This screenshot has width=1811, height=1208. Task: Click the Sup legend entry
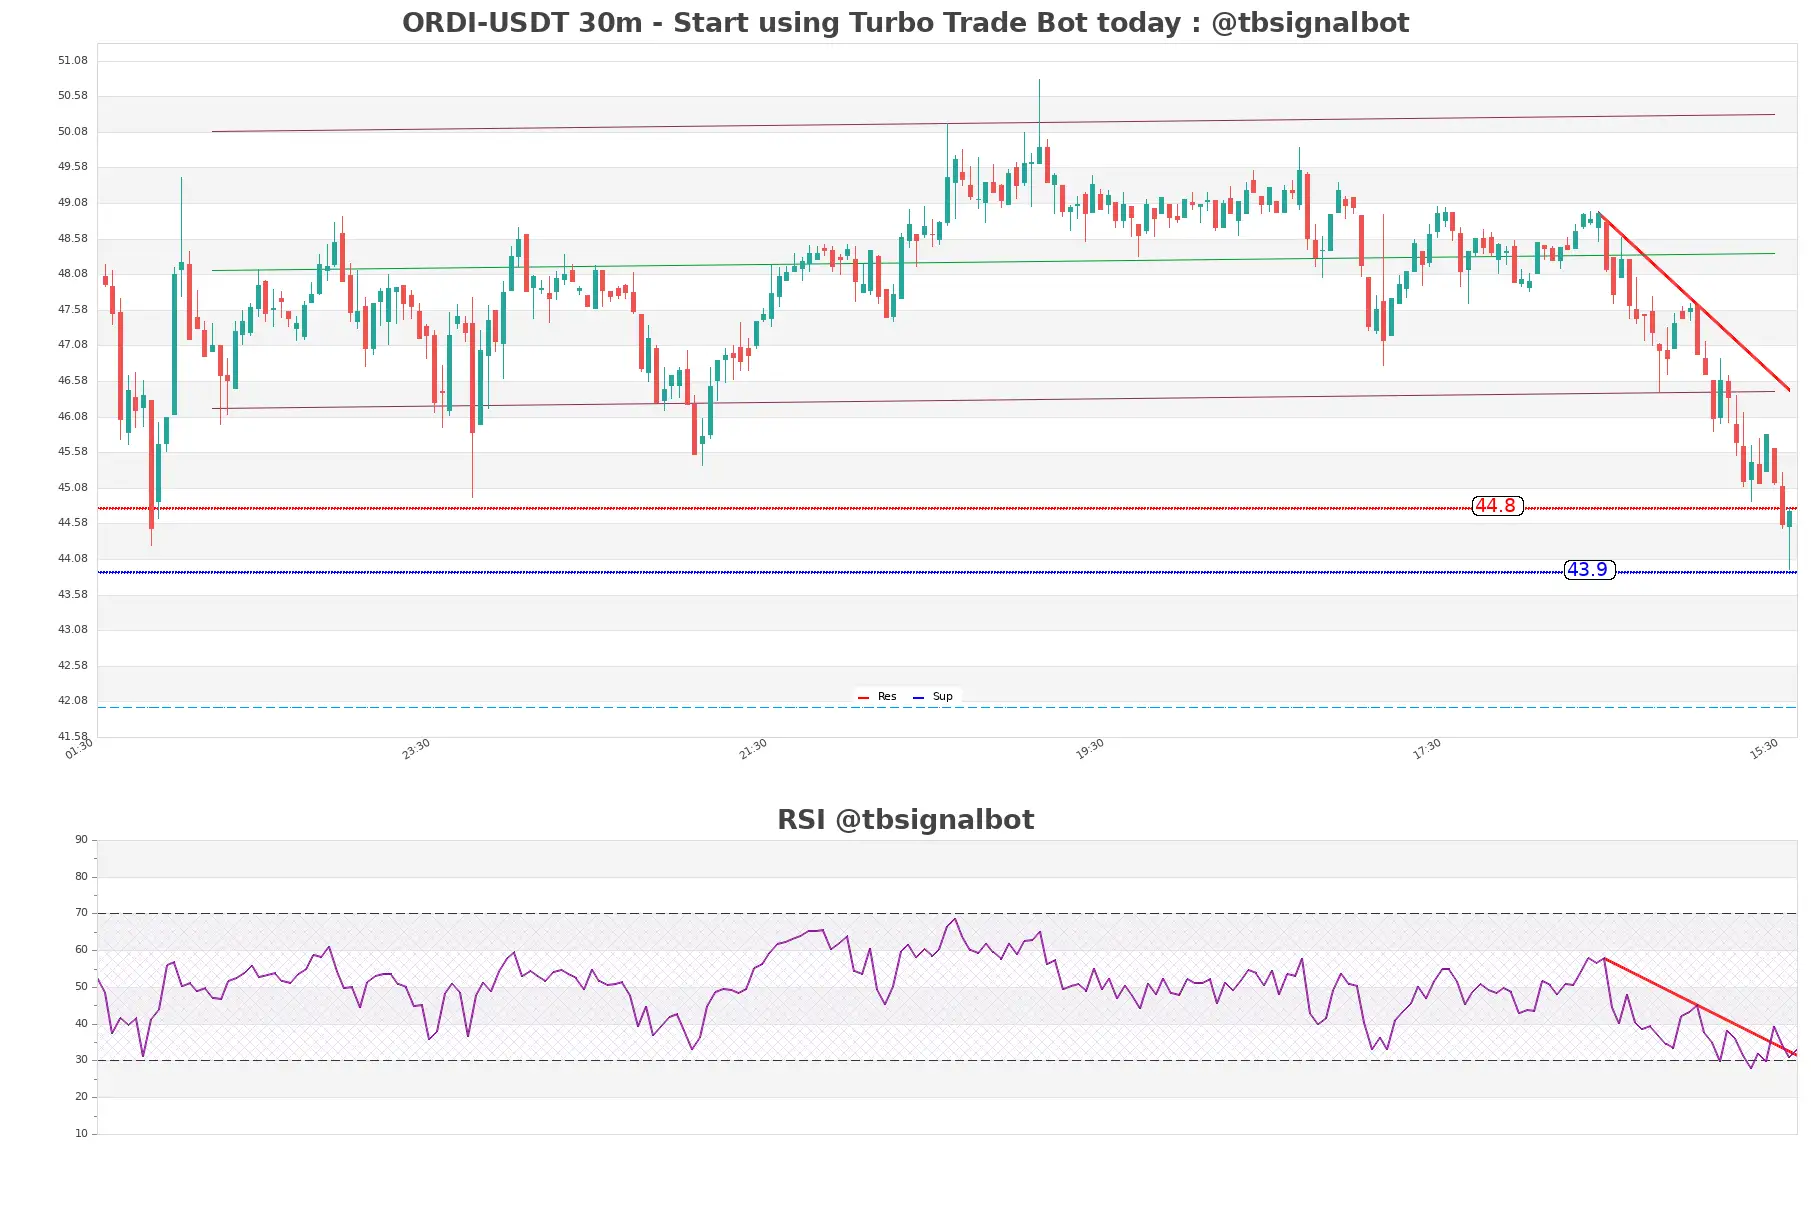click(x=933, y=697)
